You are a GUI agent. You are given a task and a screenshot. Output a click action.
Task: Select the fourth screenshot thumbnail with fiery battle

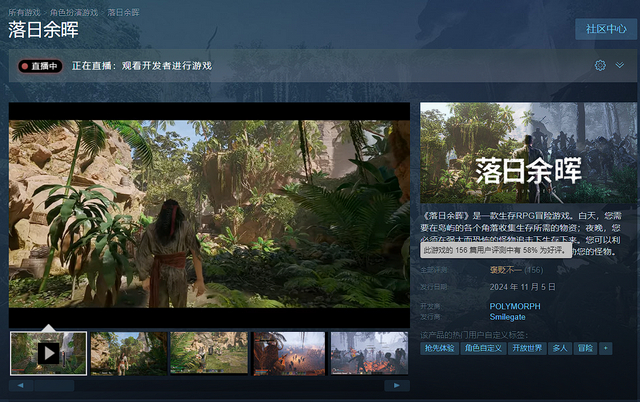point(289,353)
